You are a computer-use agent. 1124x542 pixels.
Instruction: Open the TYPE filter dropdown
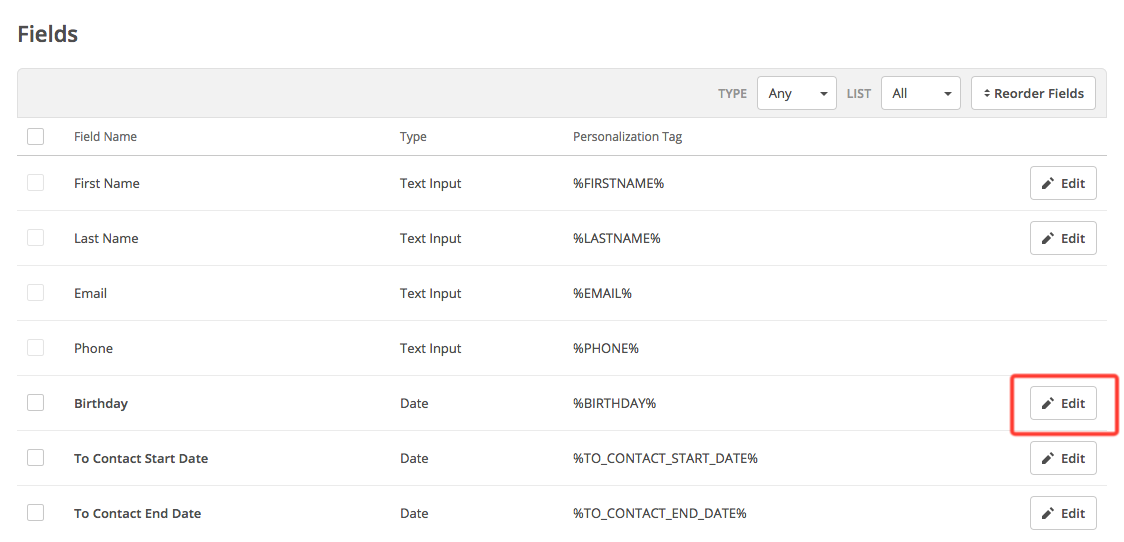[797, 94]
